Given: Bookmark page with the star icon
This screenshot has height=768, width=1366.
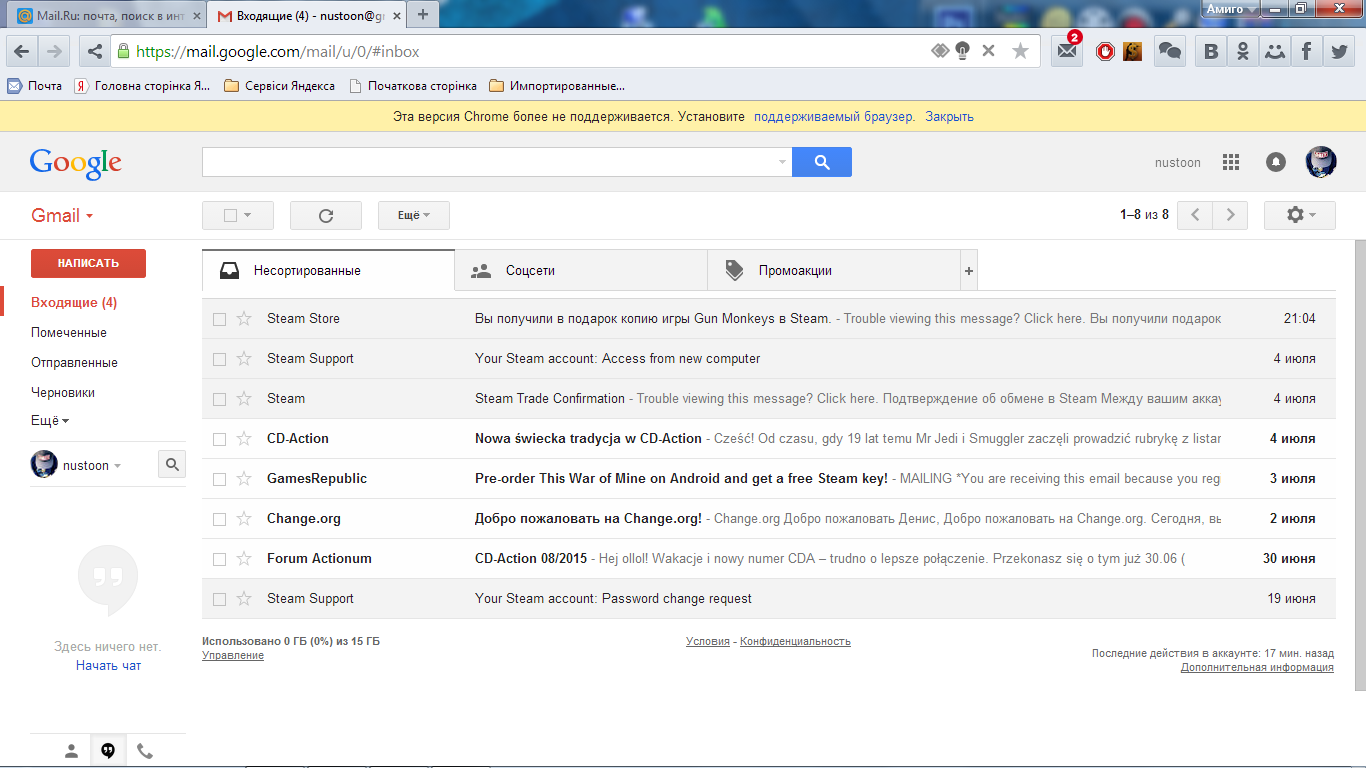Looking at the screenshot, I should tap(1020, 51).
